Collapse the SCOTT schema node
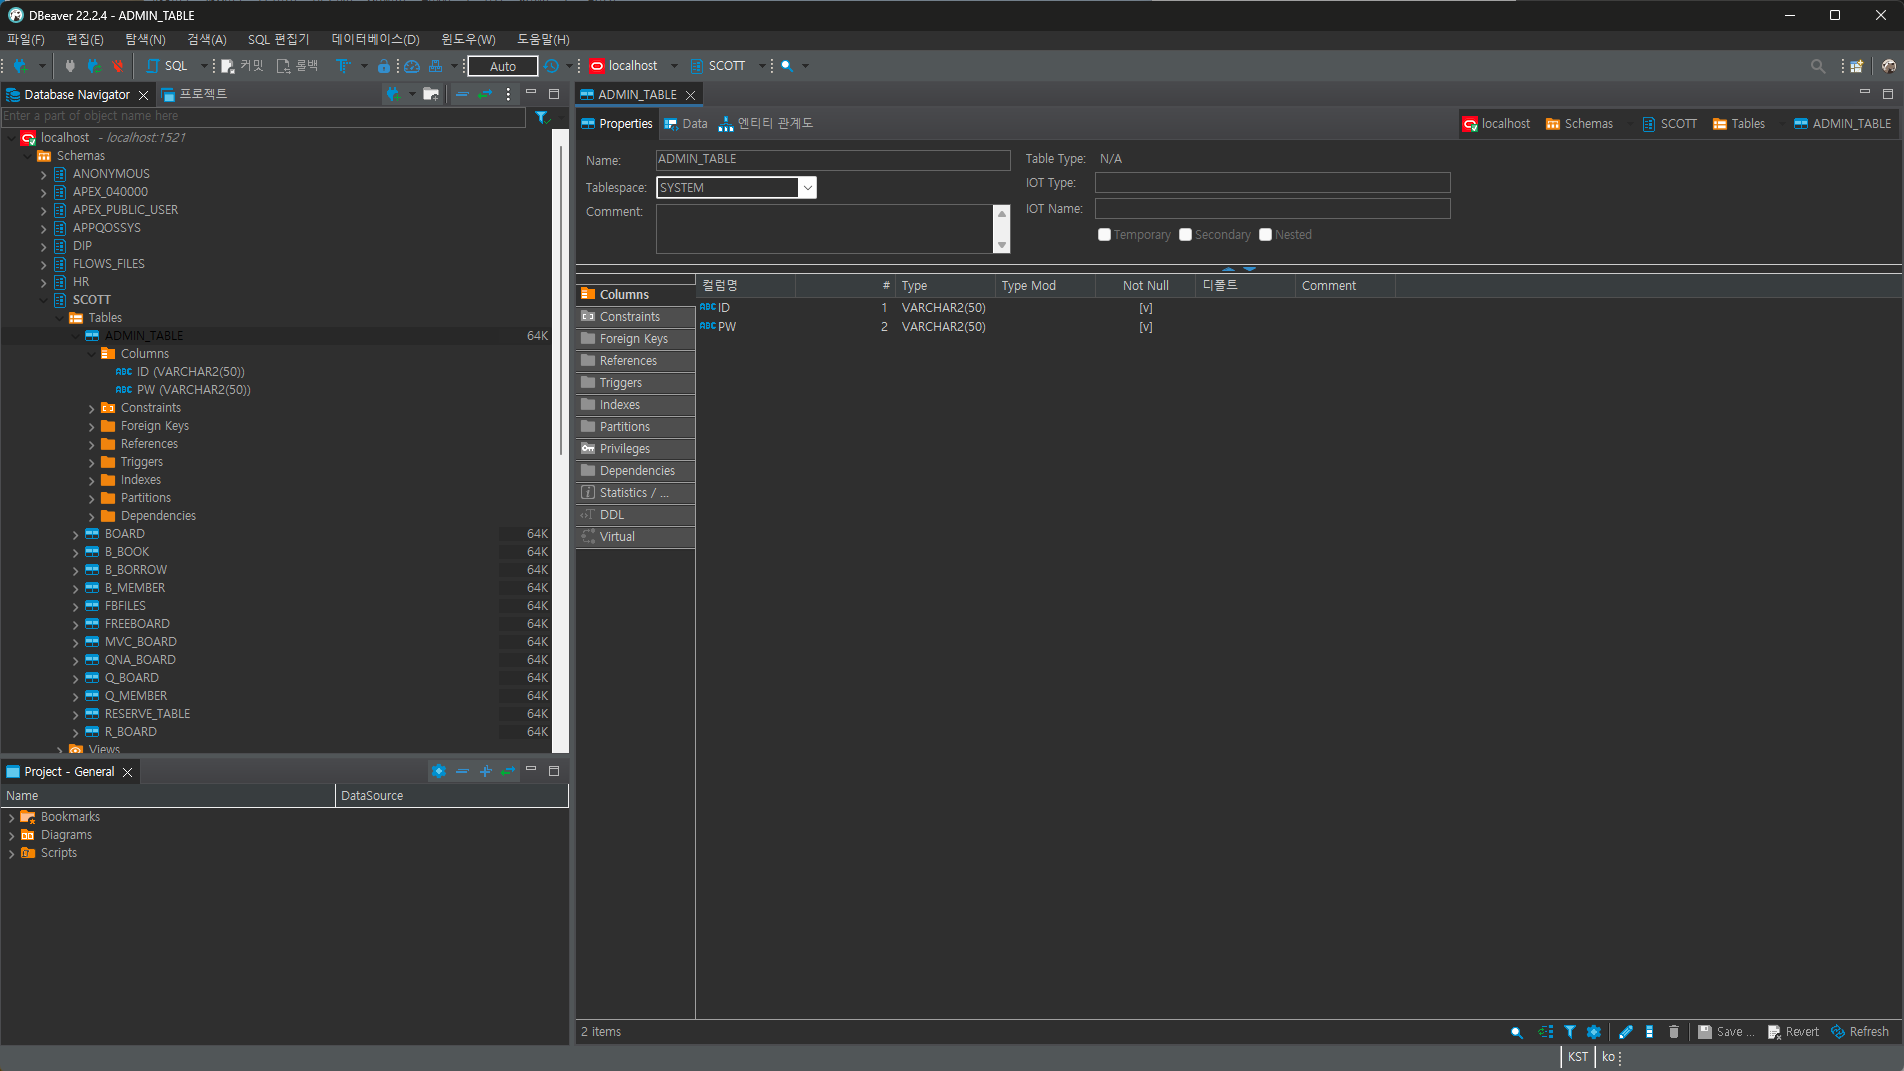Image resolution: width=1904 pixels, height=1071 pixels. click(x=44, y=300)
